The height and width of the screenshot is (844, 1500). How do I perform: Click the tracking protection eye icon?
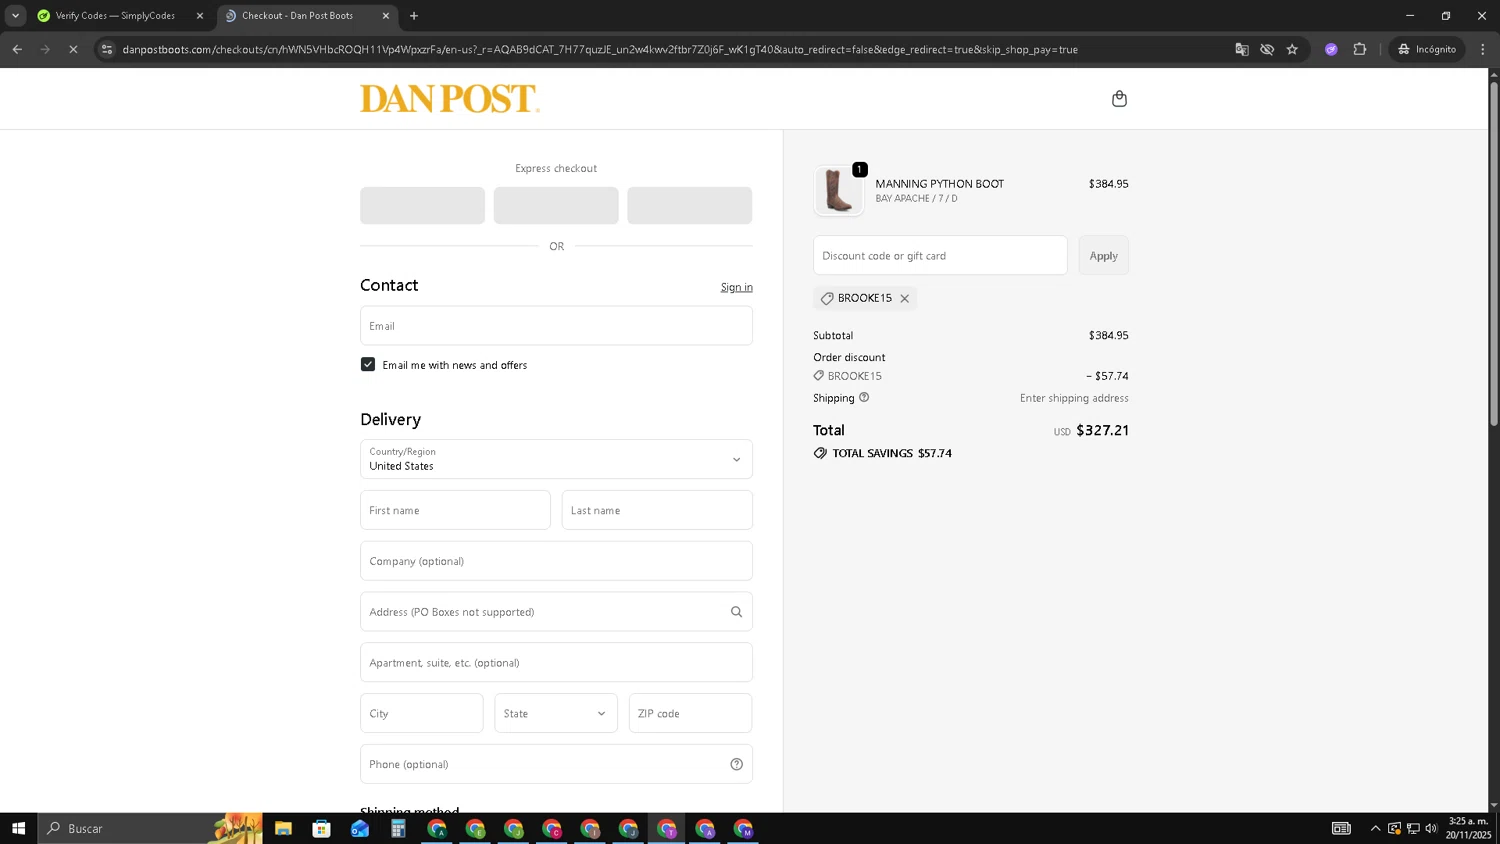click(x=1267, y=49)
